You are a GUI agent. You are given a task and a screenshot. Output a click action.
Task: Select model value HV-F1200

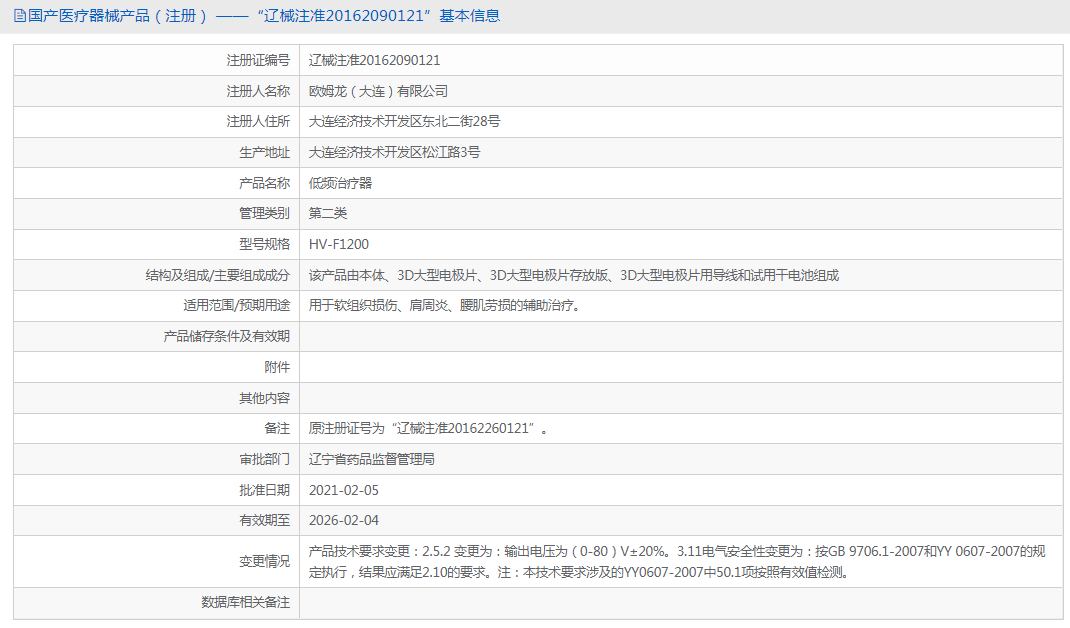pyautogui.click(x=339, y=244)
